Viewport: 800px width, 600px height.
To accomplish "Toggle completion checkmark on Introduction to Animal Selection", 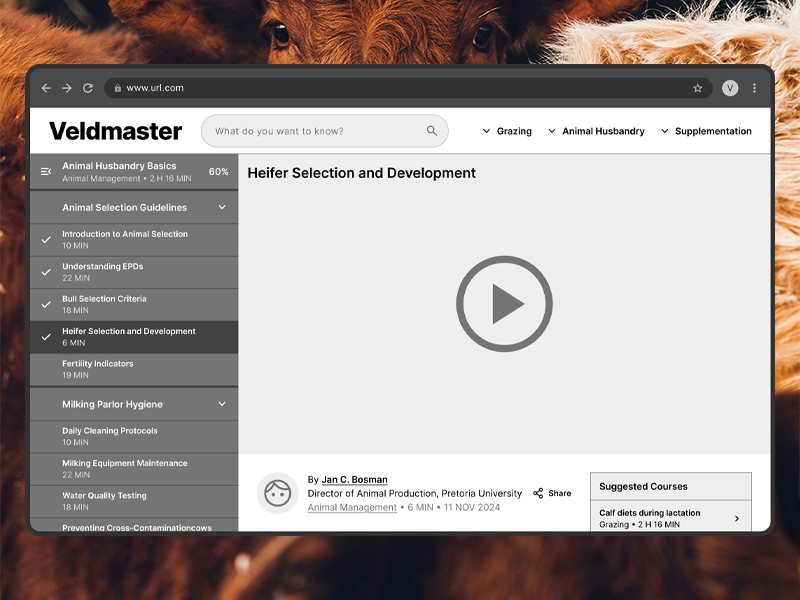I will coord(46,239).
